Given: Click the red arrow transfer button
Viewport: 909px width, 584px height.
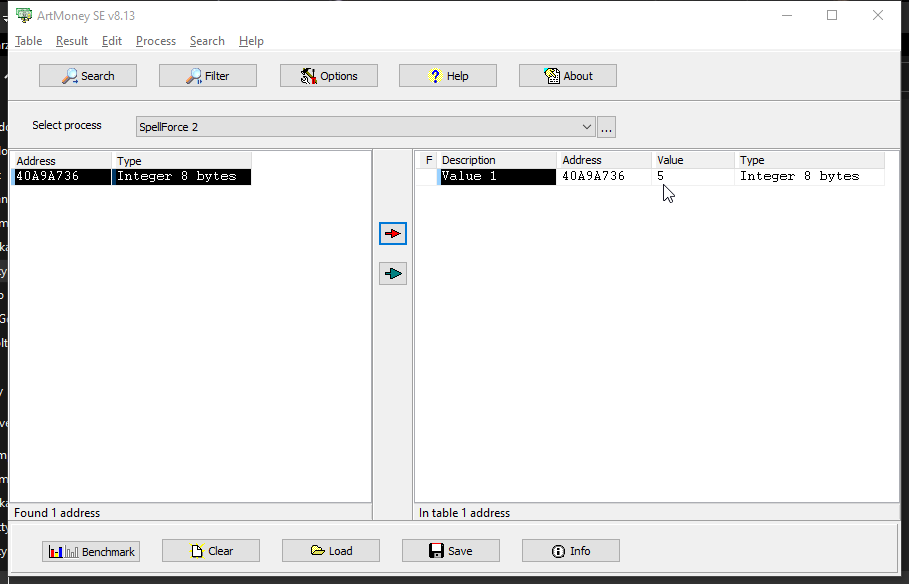Looking at the screenshot, I should (x=393, y=233).
